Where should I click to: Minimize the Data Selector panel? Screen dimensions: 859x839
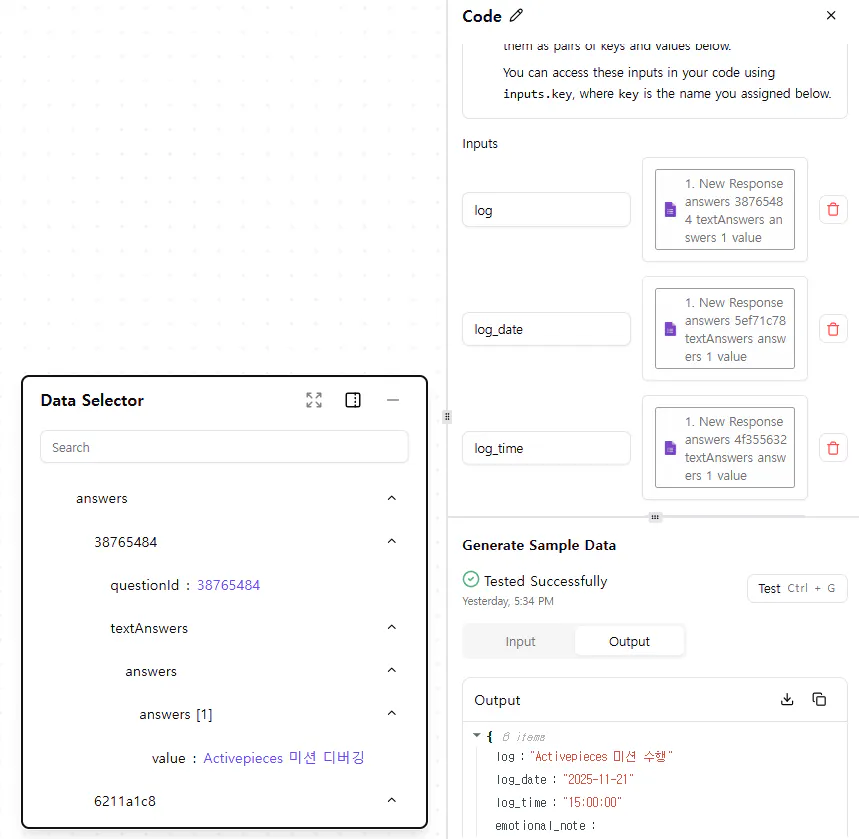coord(393,400)
